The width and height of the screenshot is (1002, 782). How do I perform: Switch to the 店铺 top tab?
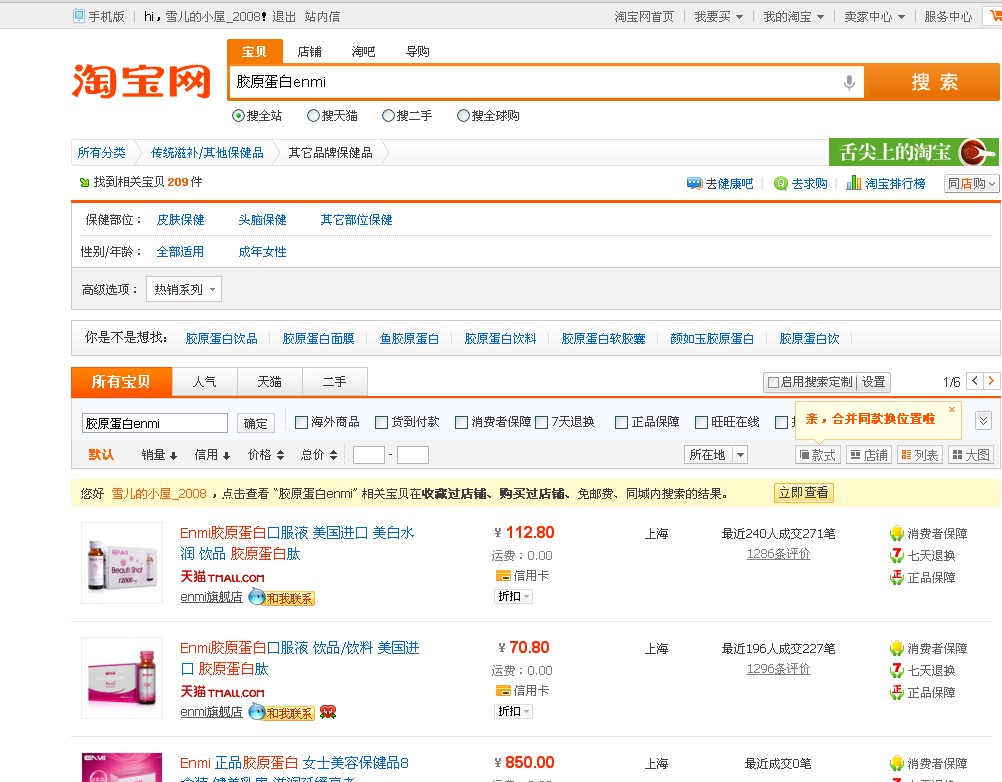(308, 51)
